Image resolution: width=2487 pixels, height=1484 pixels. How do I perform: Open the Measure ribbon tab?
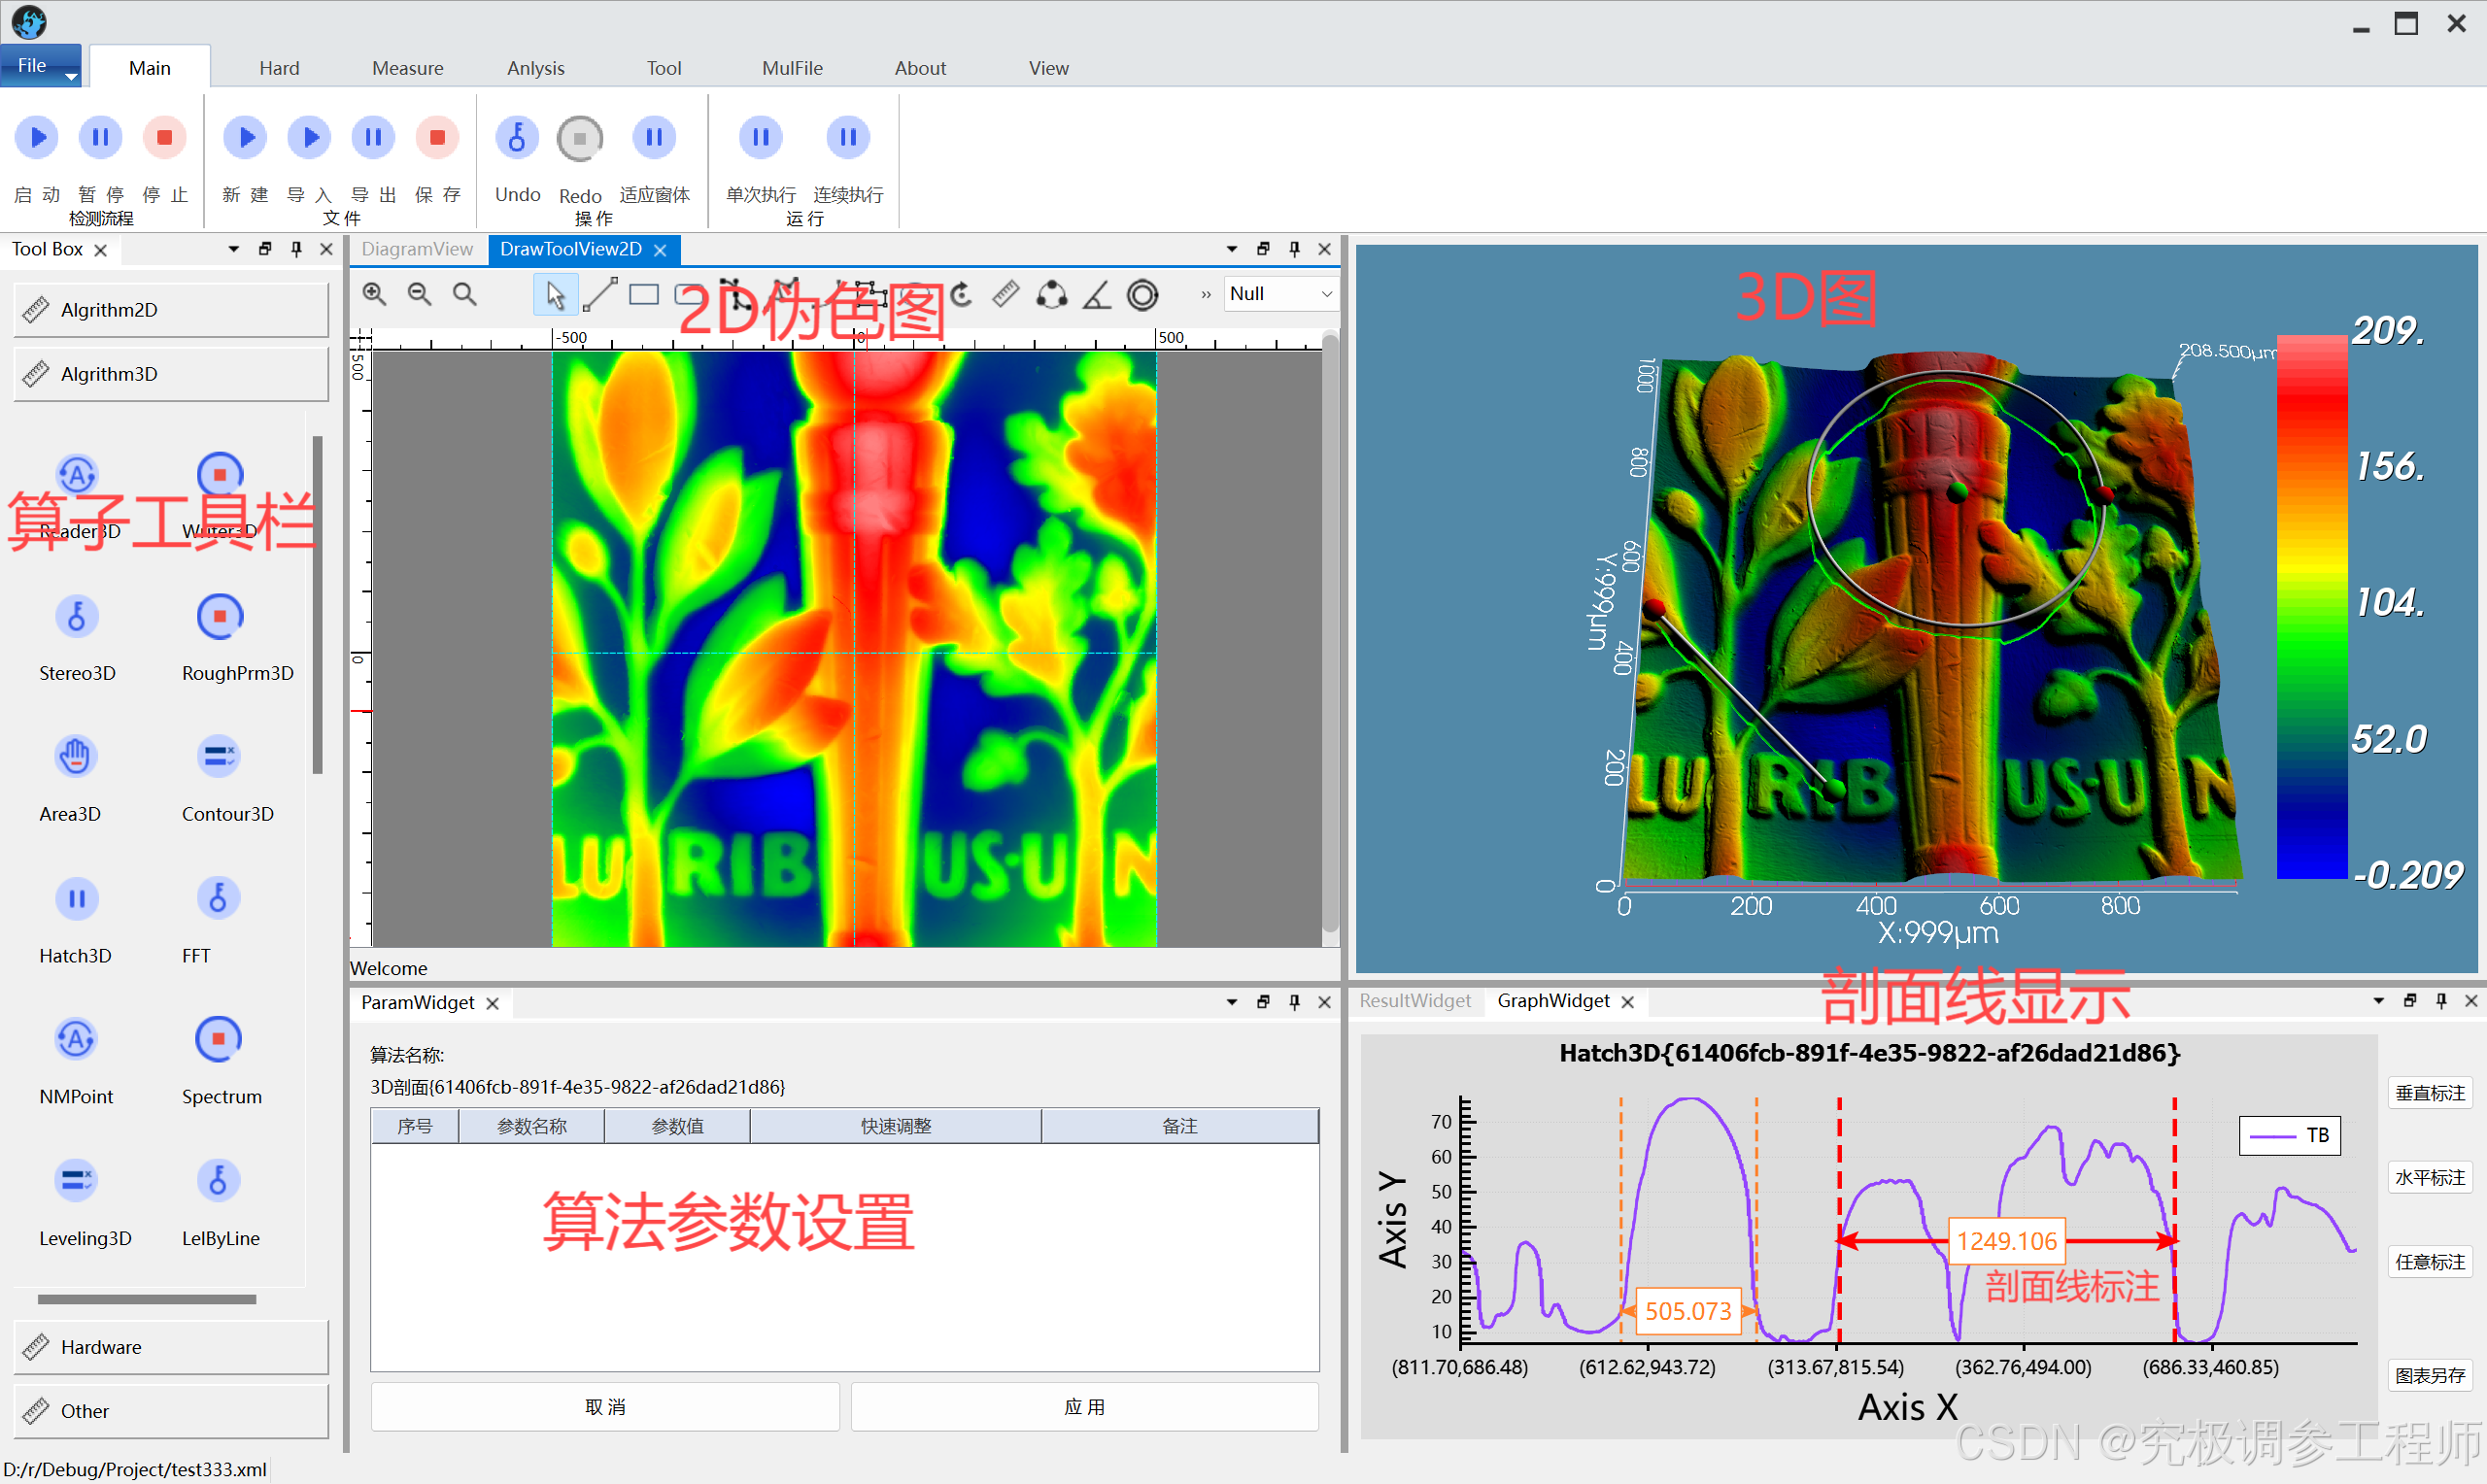(x=407, y=68)
